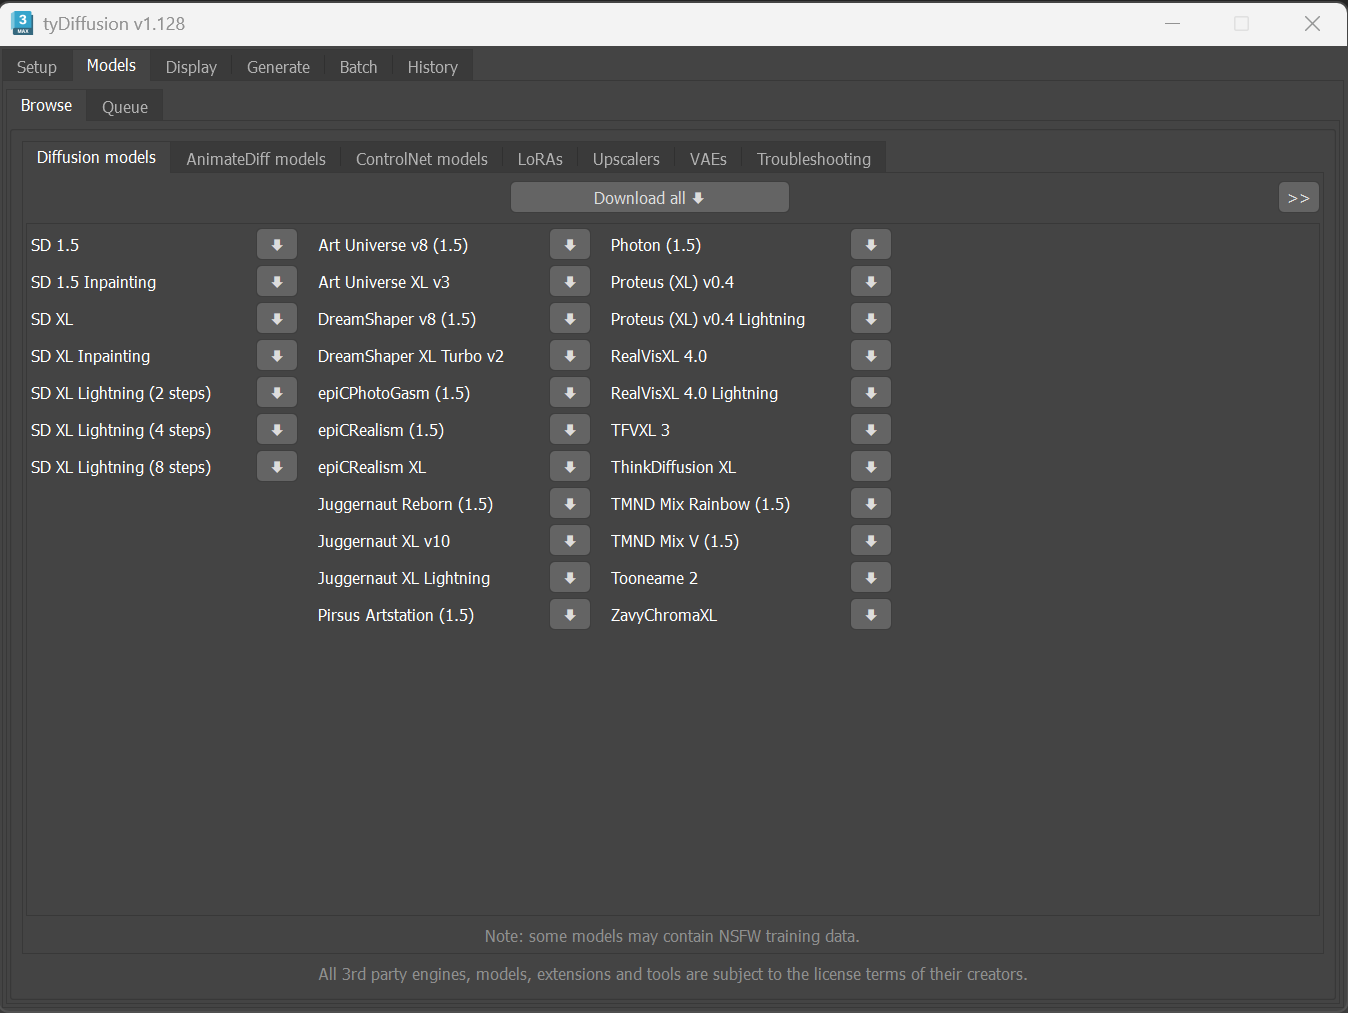Screen dimensions: 1348x1013
Task: Download DreamShaper XL Turbo v2
Action: tap(570, 356)
